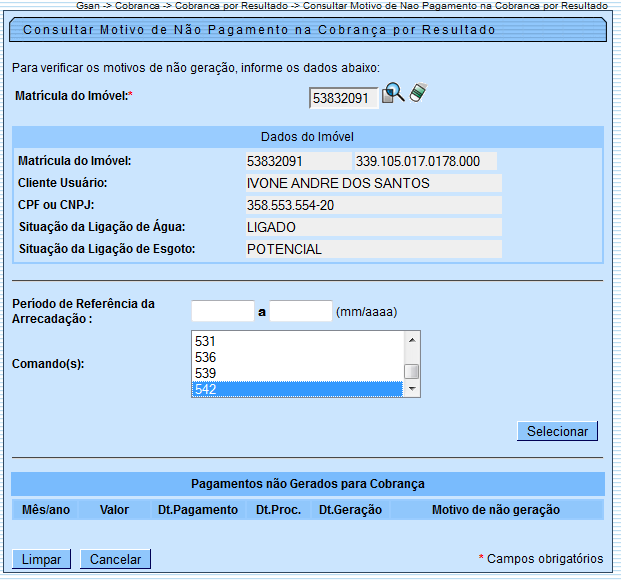Select command 536 in the list

point(298,357)
